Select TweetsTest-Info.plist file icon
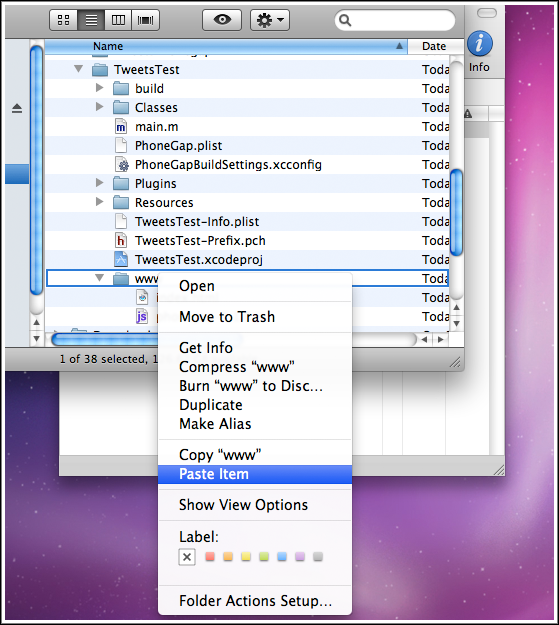559x625 pixels. [x=121, y=222]
